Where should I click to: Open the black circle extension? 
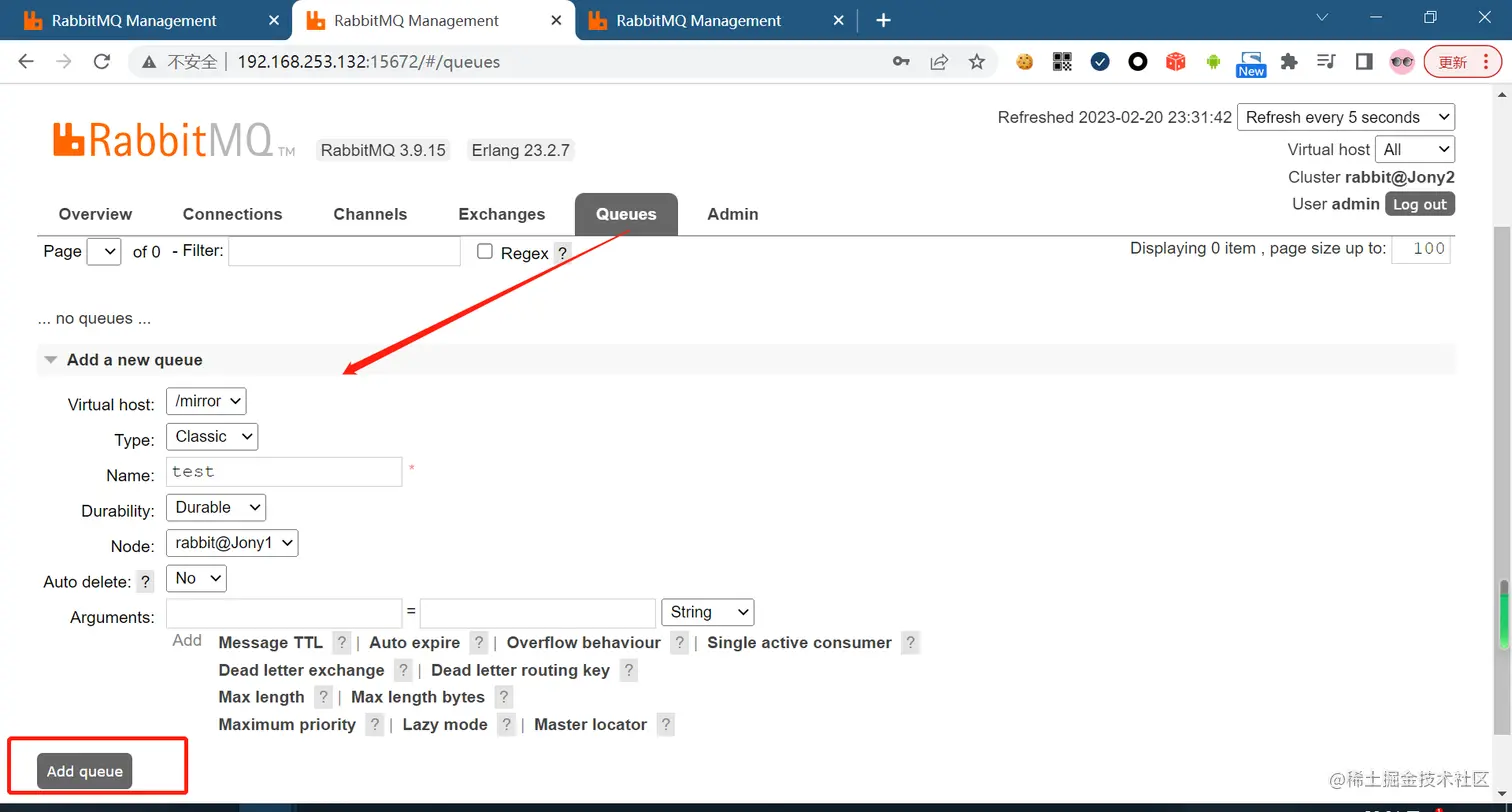pos(1138,62)
